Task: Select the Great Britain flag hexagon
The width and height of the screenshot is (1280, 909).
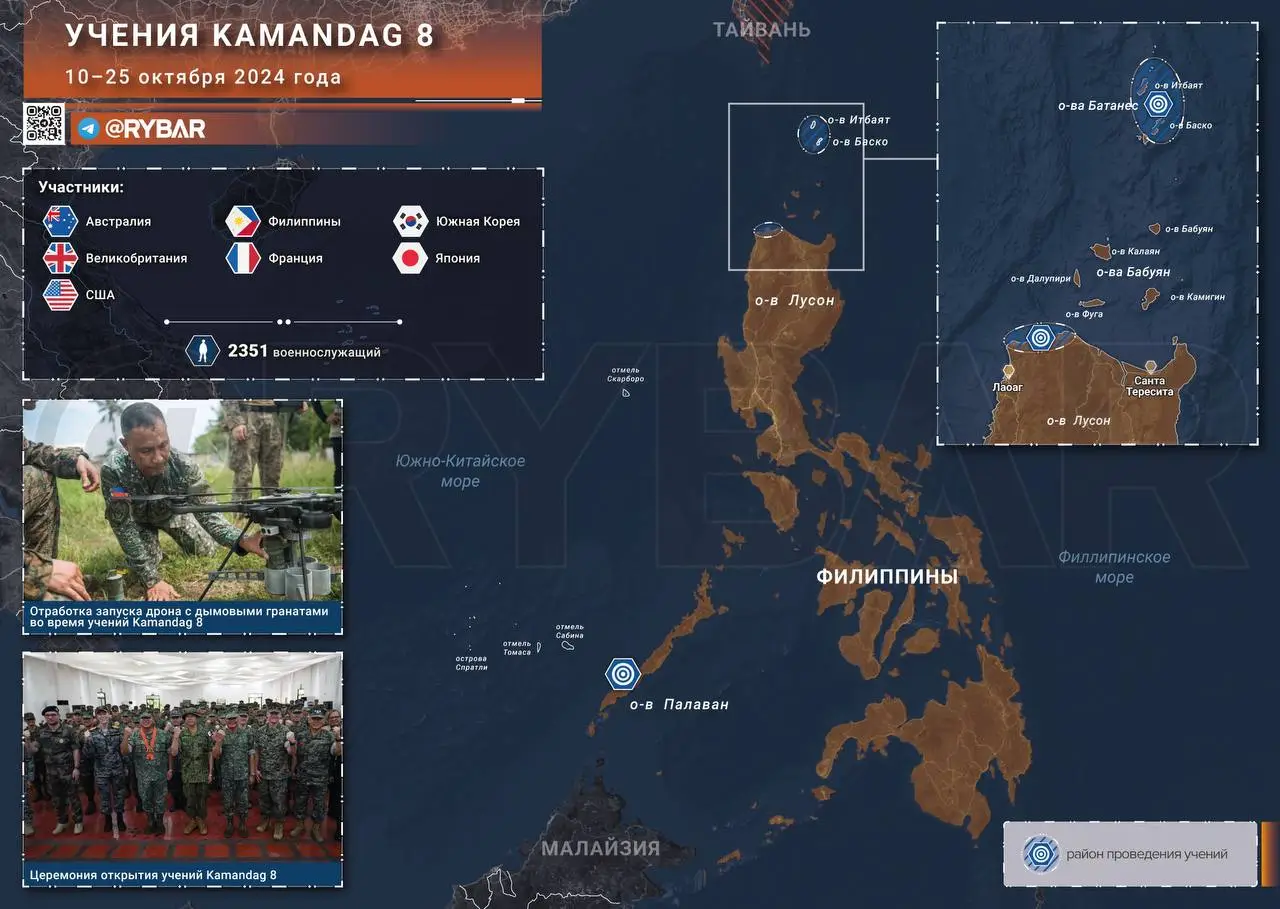Action: (x=60, y=258)
